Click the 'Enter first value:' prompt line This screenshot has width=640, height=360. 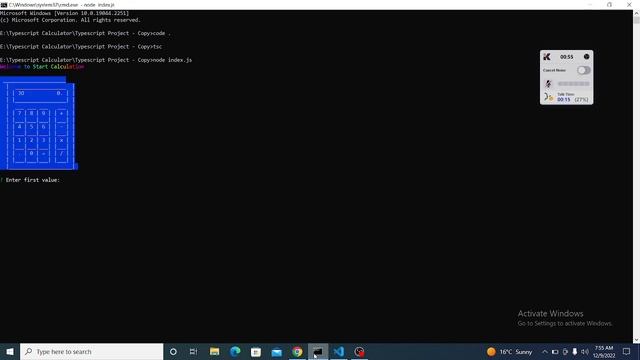(x=31, y=180)
